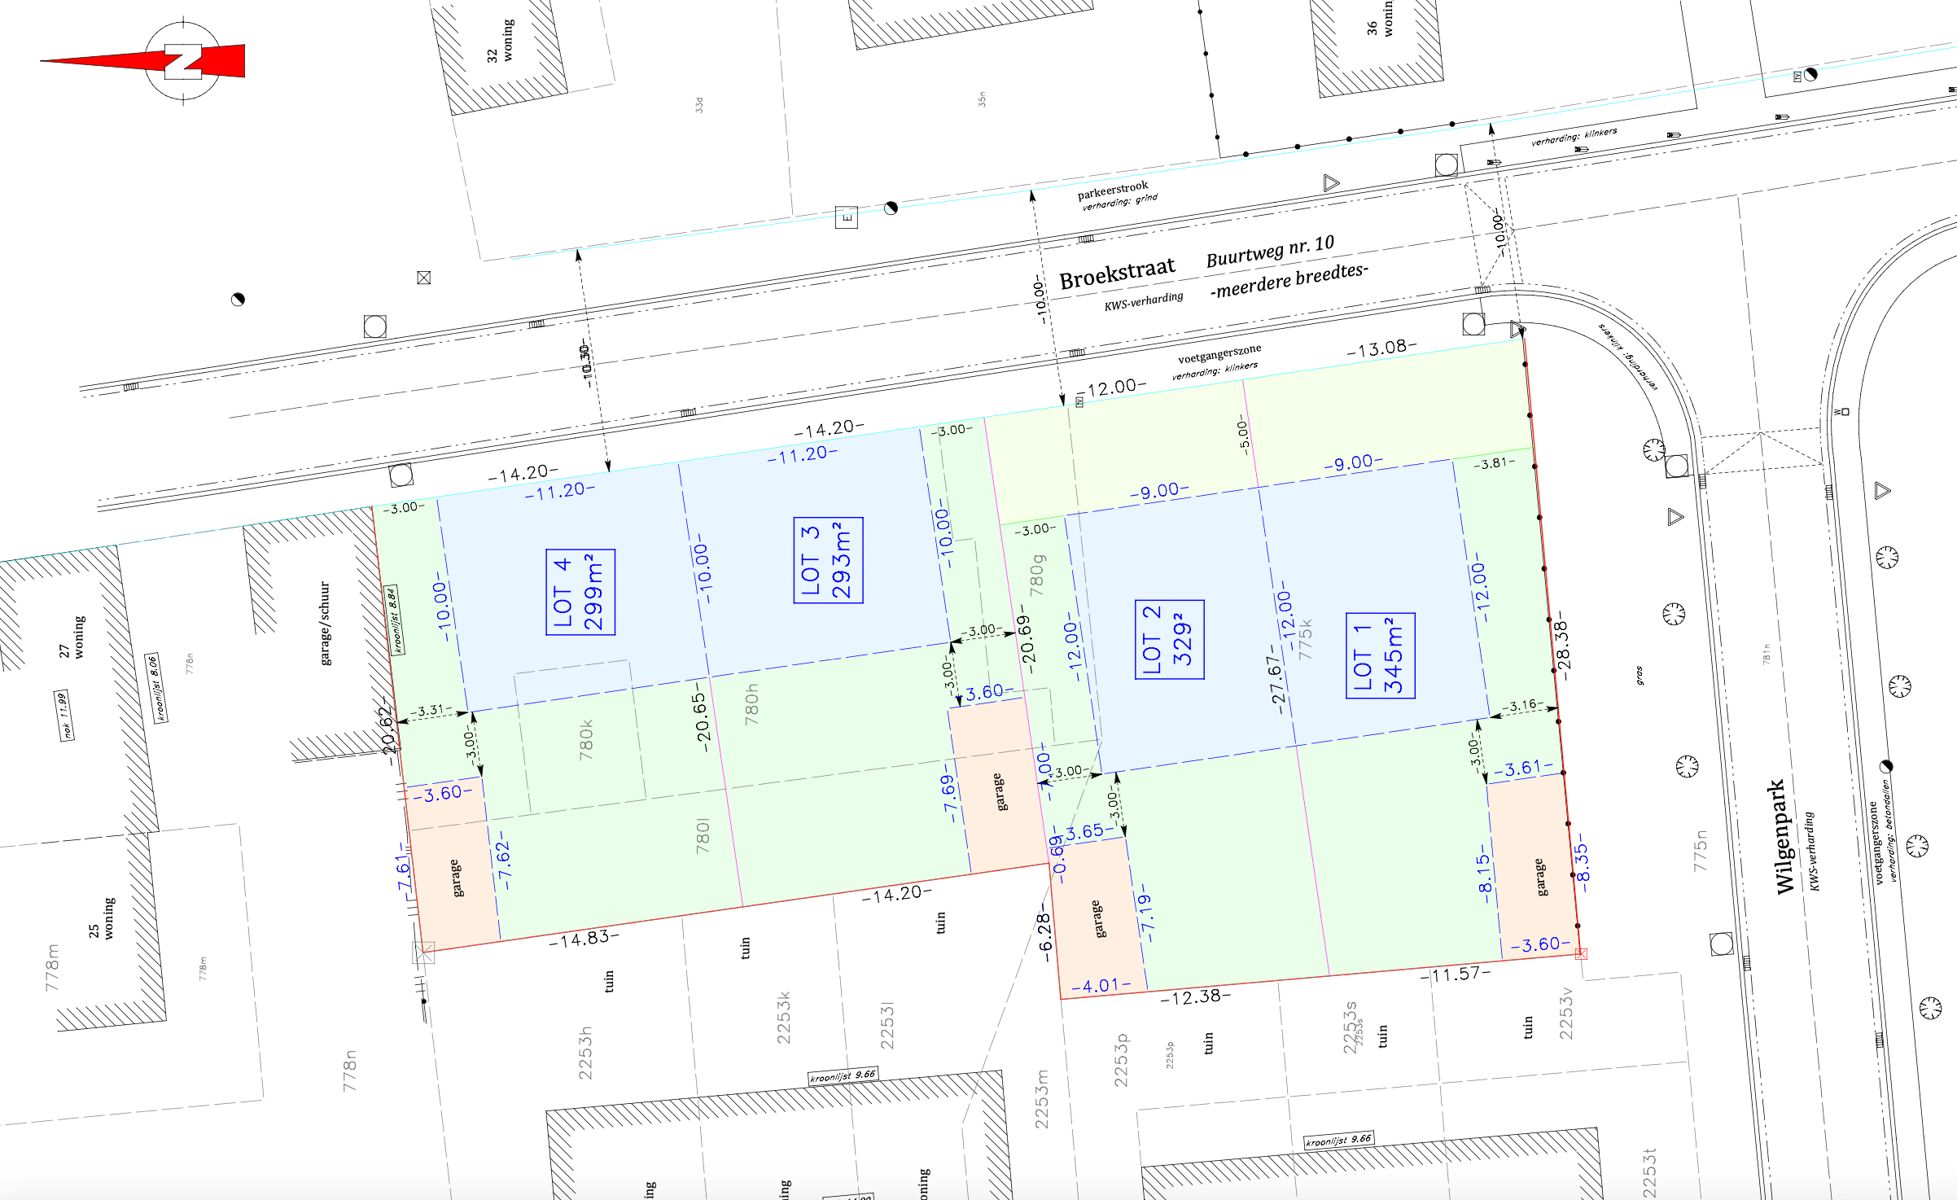Viewport: 1957px width, 1200px height.
Task: Click the Buurtweg nr. 10 label
Action: [1270, 250]
